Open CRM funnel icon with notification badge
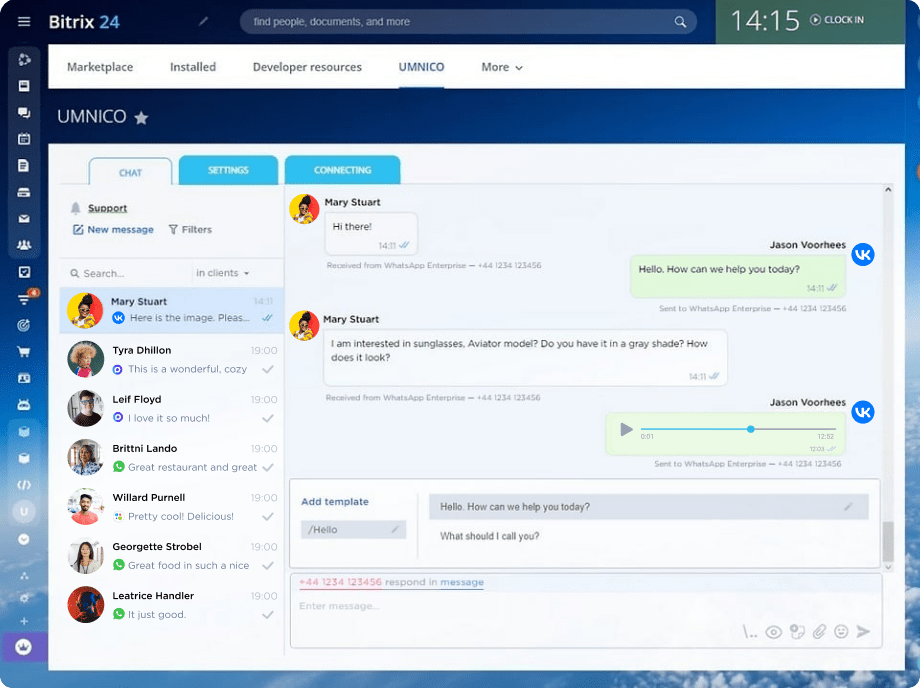The width and height of the screenshot is (920, 688). point(24,299)
